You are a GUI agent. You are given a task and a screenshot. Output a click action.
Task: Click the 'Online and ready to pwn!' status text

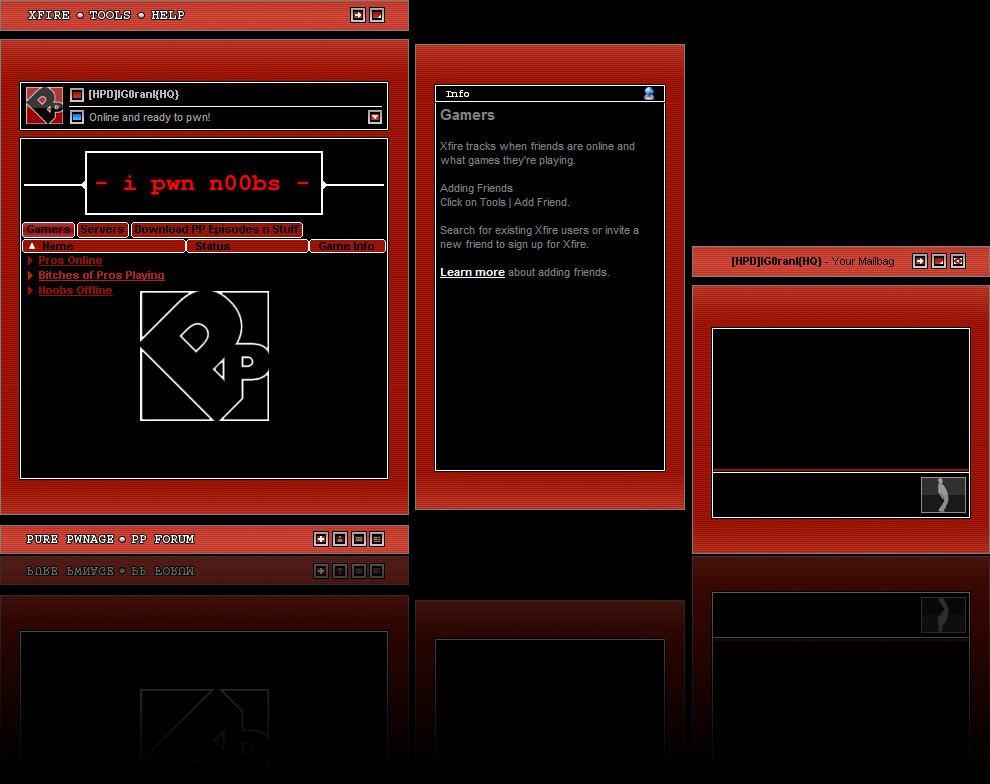click(x=150, y=117)
